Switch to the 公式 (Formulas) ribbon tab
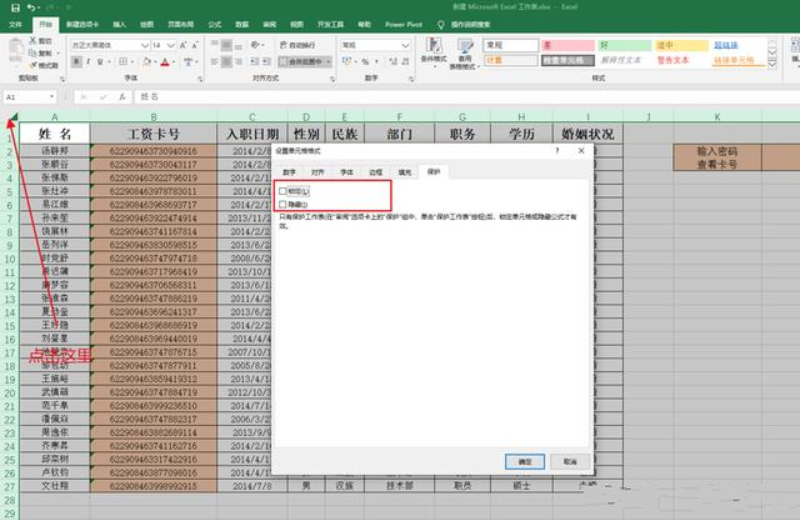The height and width of the screenshot is (520, 801). [215, 25]
